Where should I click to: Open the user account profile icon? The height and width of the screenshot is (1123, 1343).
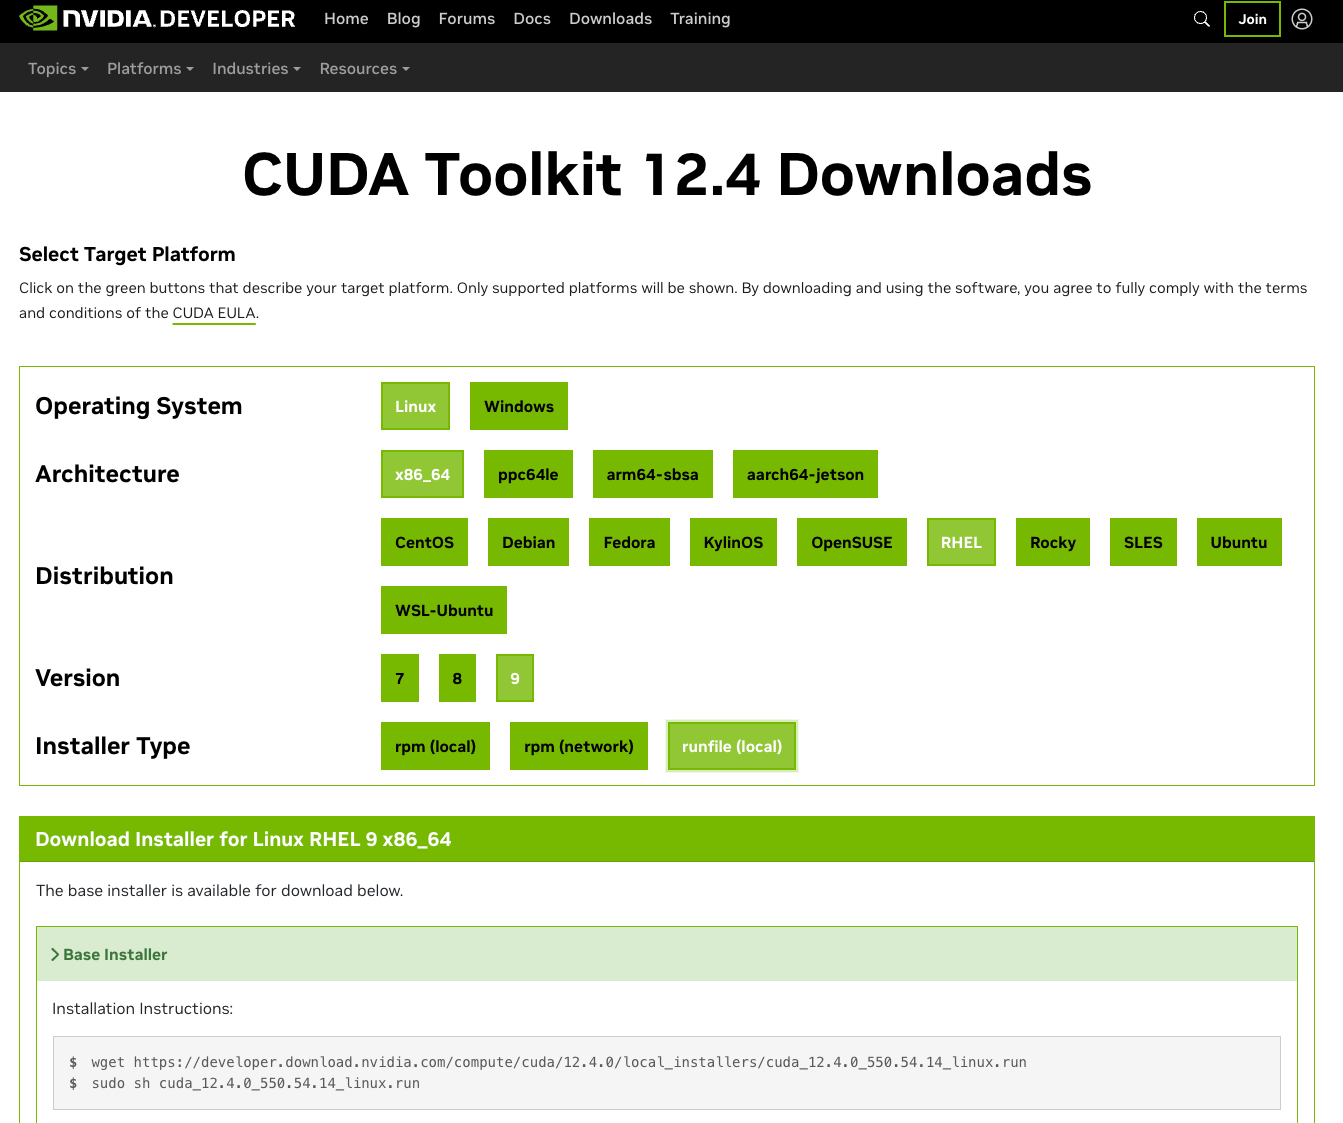coord(1302,19)
